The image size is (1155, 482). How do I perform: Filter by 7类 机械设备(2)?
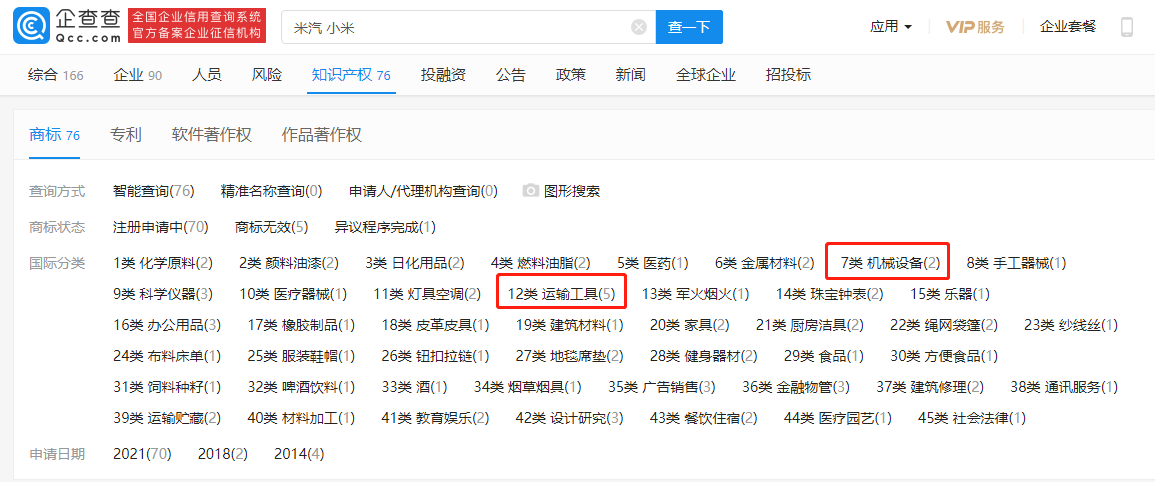(891, 262)
